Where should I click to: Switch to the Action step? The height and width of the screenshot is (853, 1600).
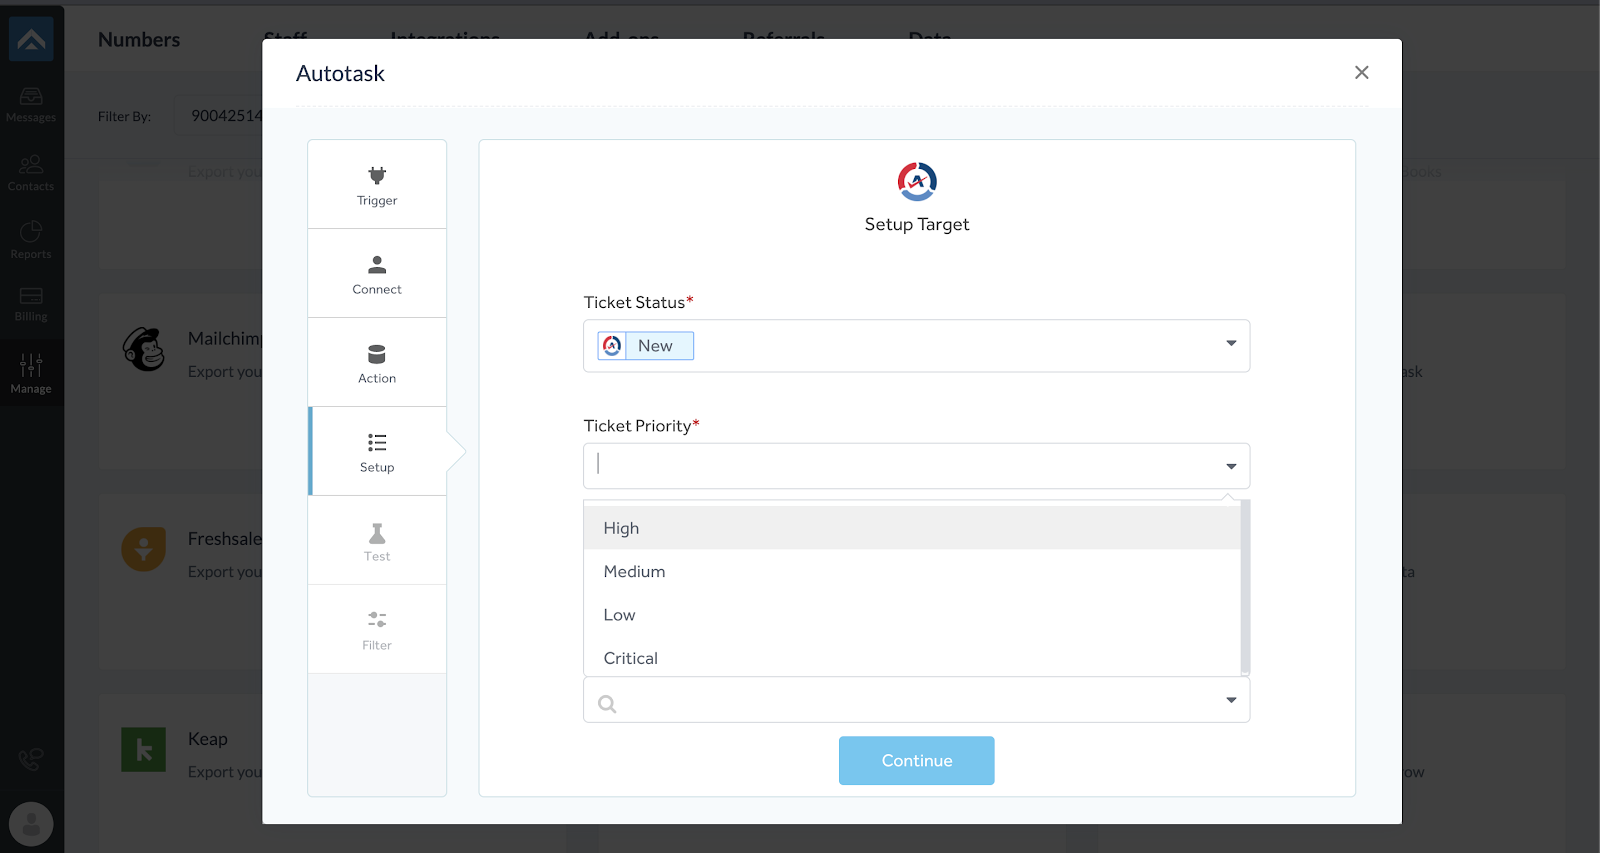(x=377, y=363)
